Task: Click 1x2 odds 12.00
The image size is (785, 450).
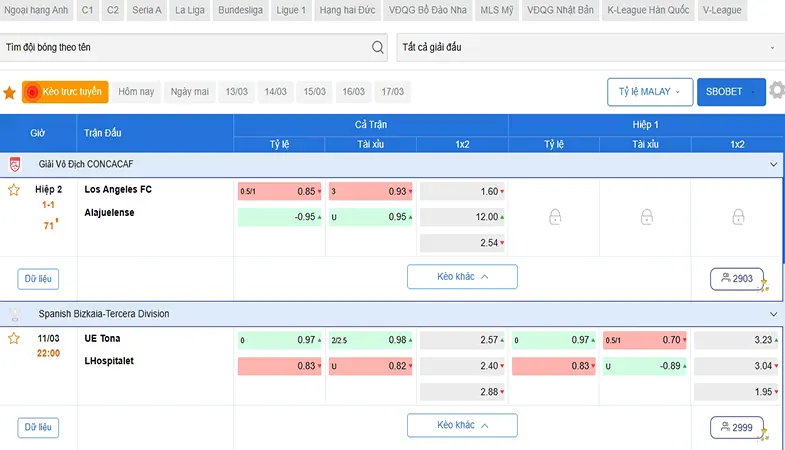Action: (462, 217)
